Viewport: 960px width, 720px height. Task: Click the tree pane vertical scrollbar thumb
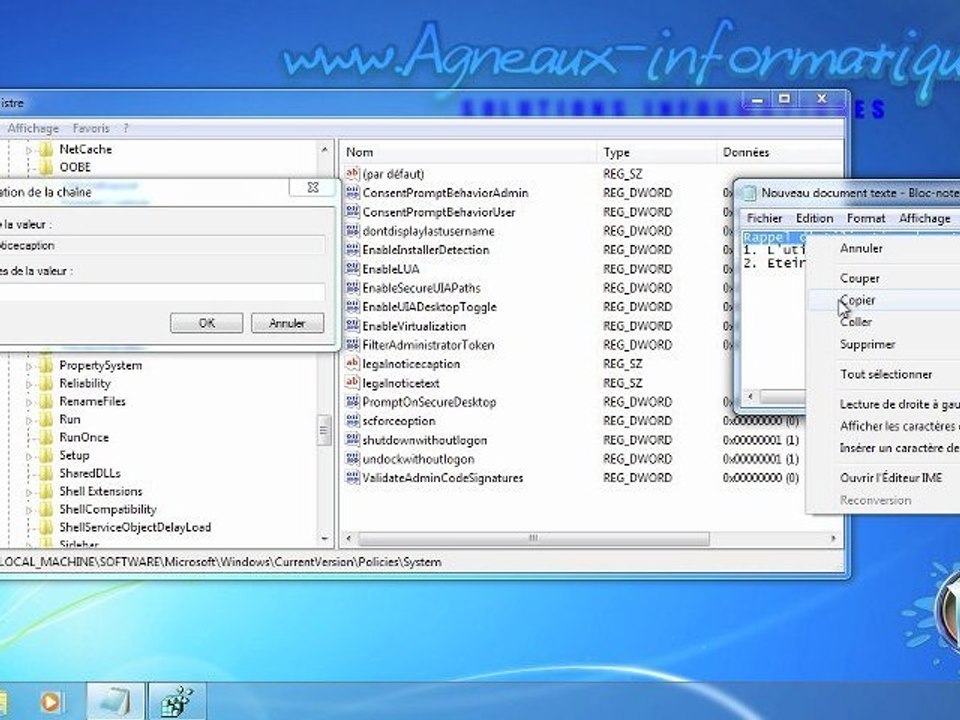pos(324,430)
